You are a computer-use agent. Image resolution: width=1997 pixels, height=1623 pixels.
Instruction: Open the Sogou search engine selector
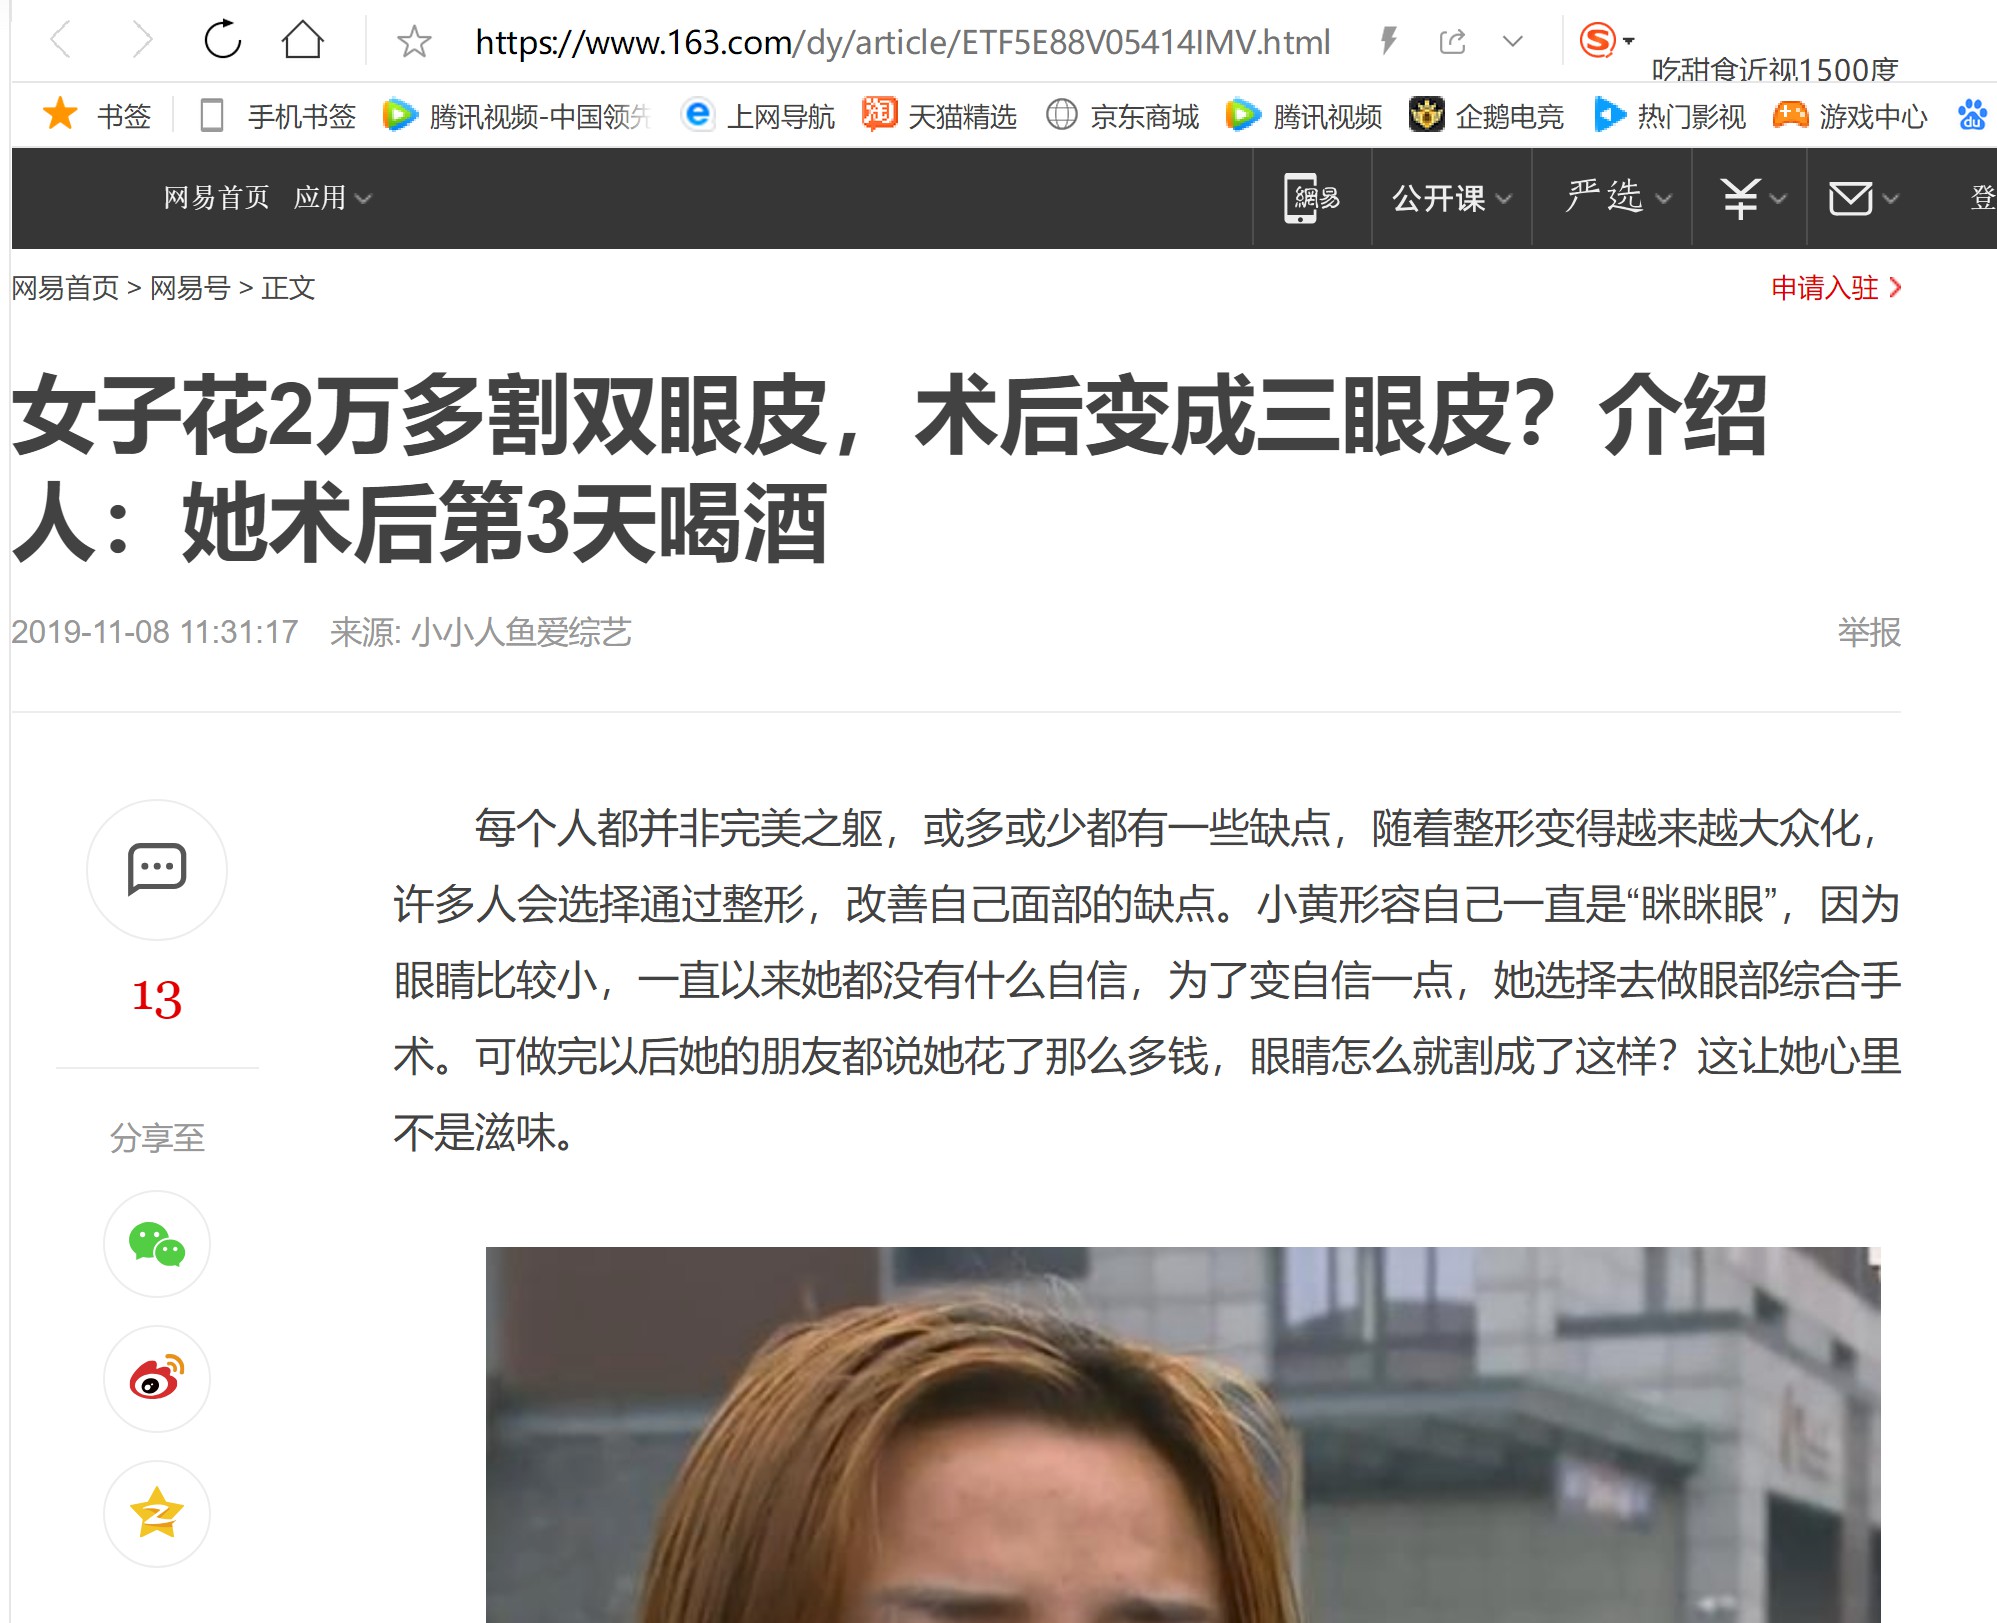coord(1606,40)
